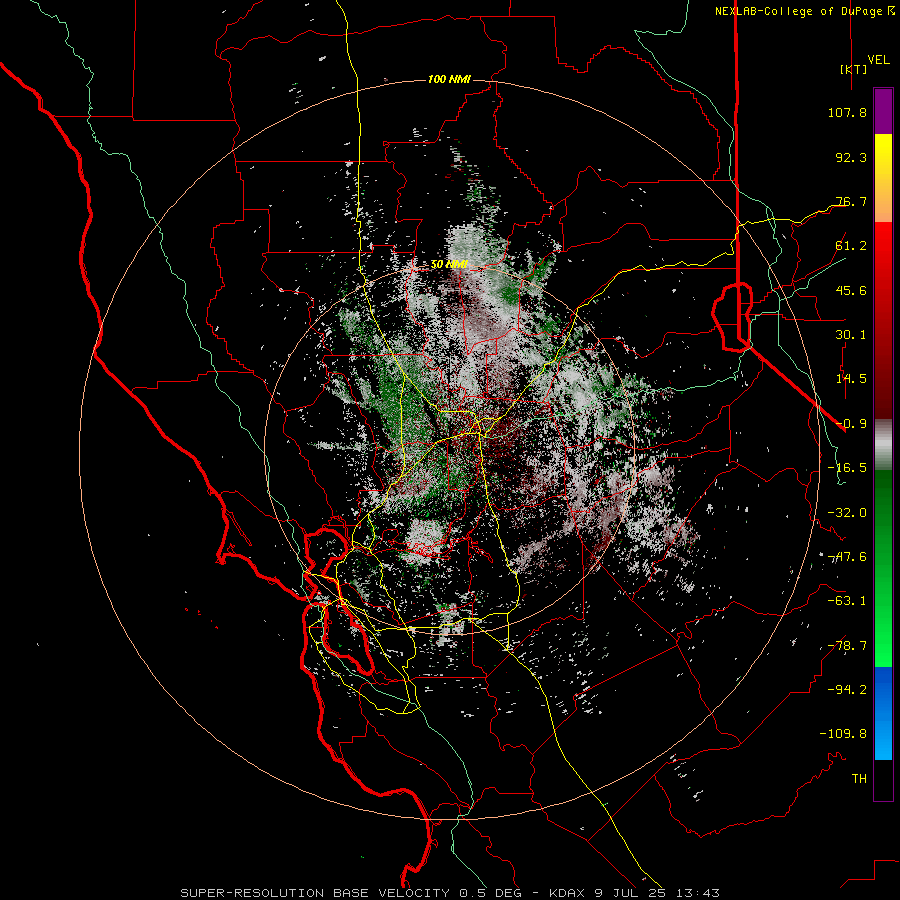
Task: Click the green segment of the color bar
Action: [883, 568]
